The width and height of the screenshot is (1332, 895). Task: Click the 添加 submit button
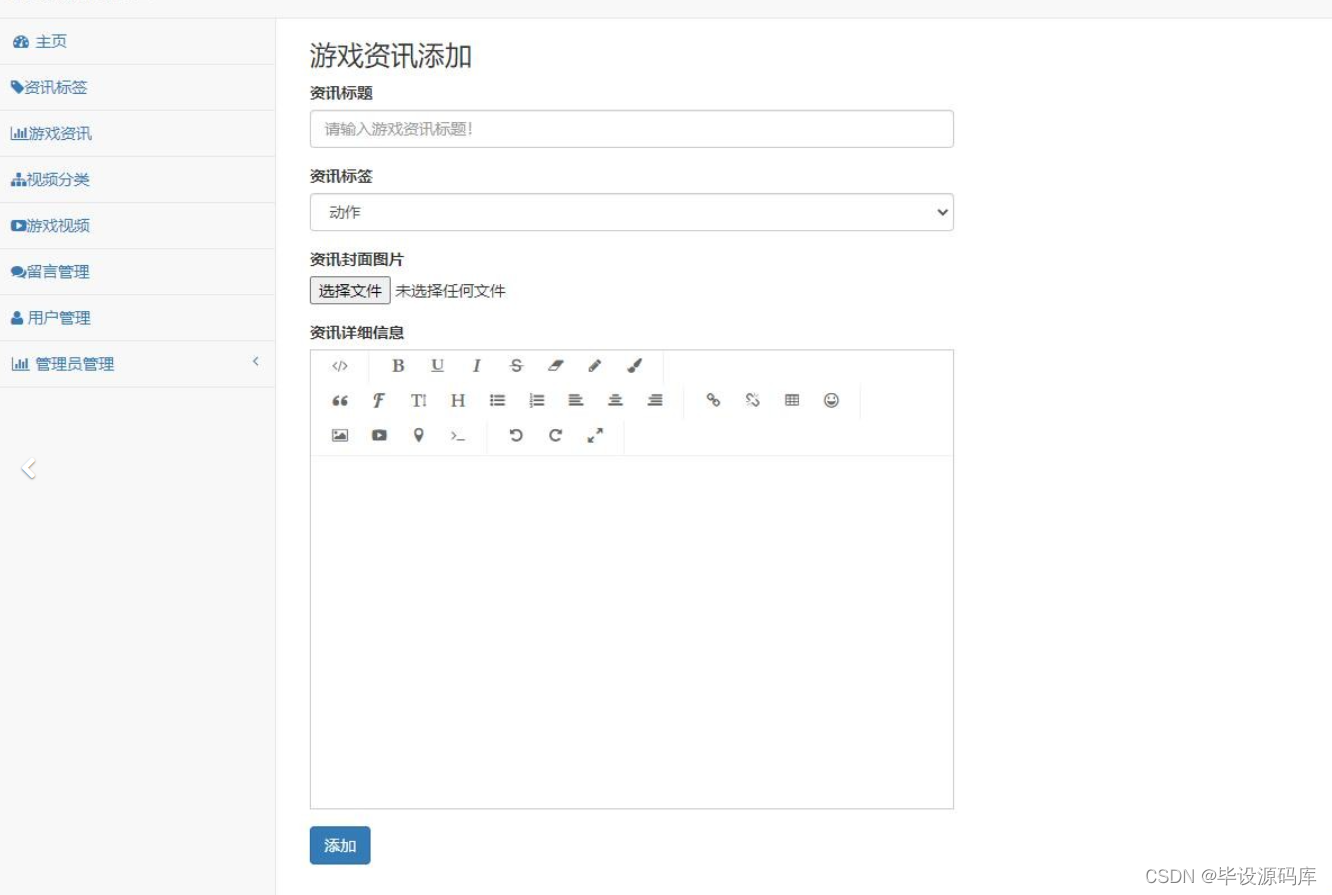339,845
